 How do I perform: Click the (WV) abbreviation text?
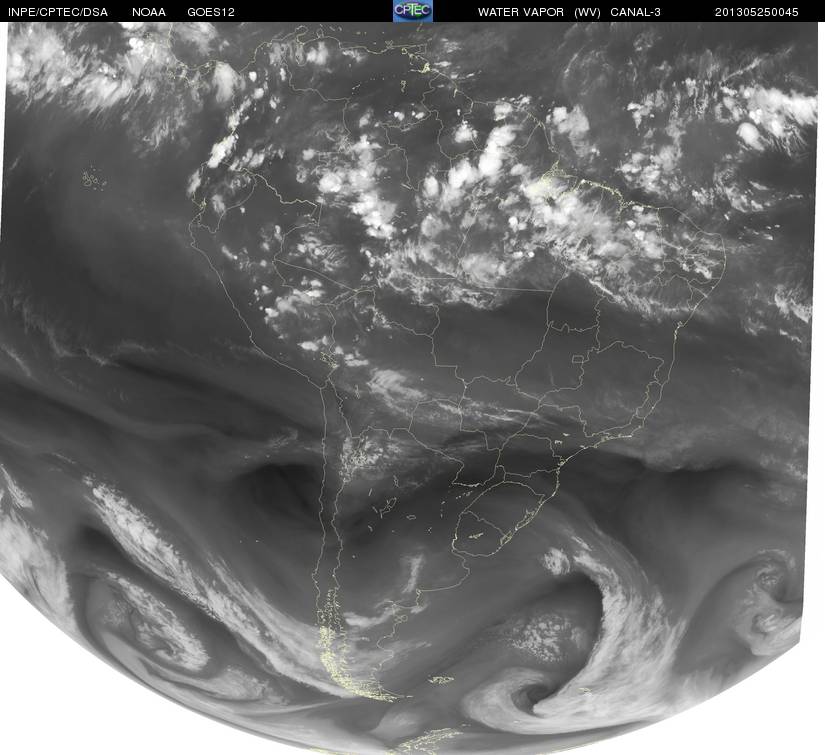(x=587, y=12)
